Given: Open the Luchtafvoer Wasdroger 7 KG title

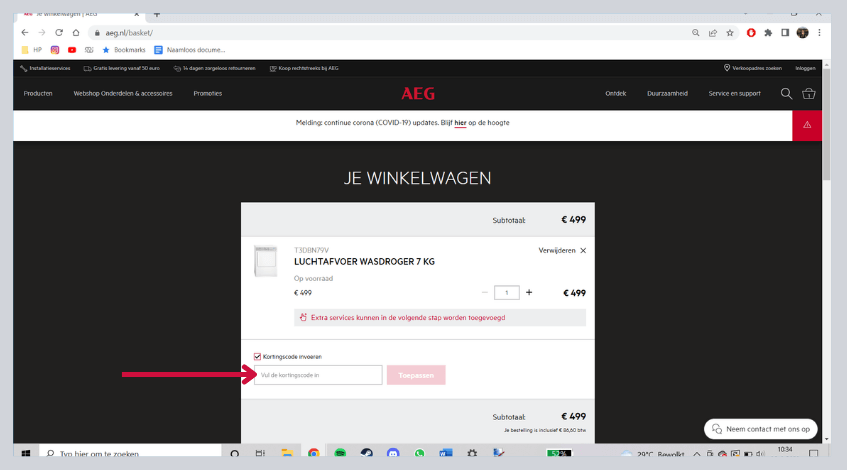Looking at the screenshot, I should [364, 261].
